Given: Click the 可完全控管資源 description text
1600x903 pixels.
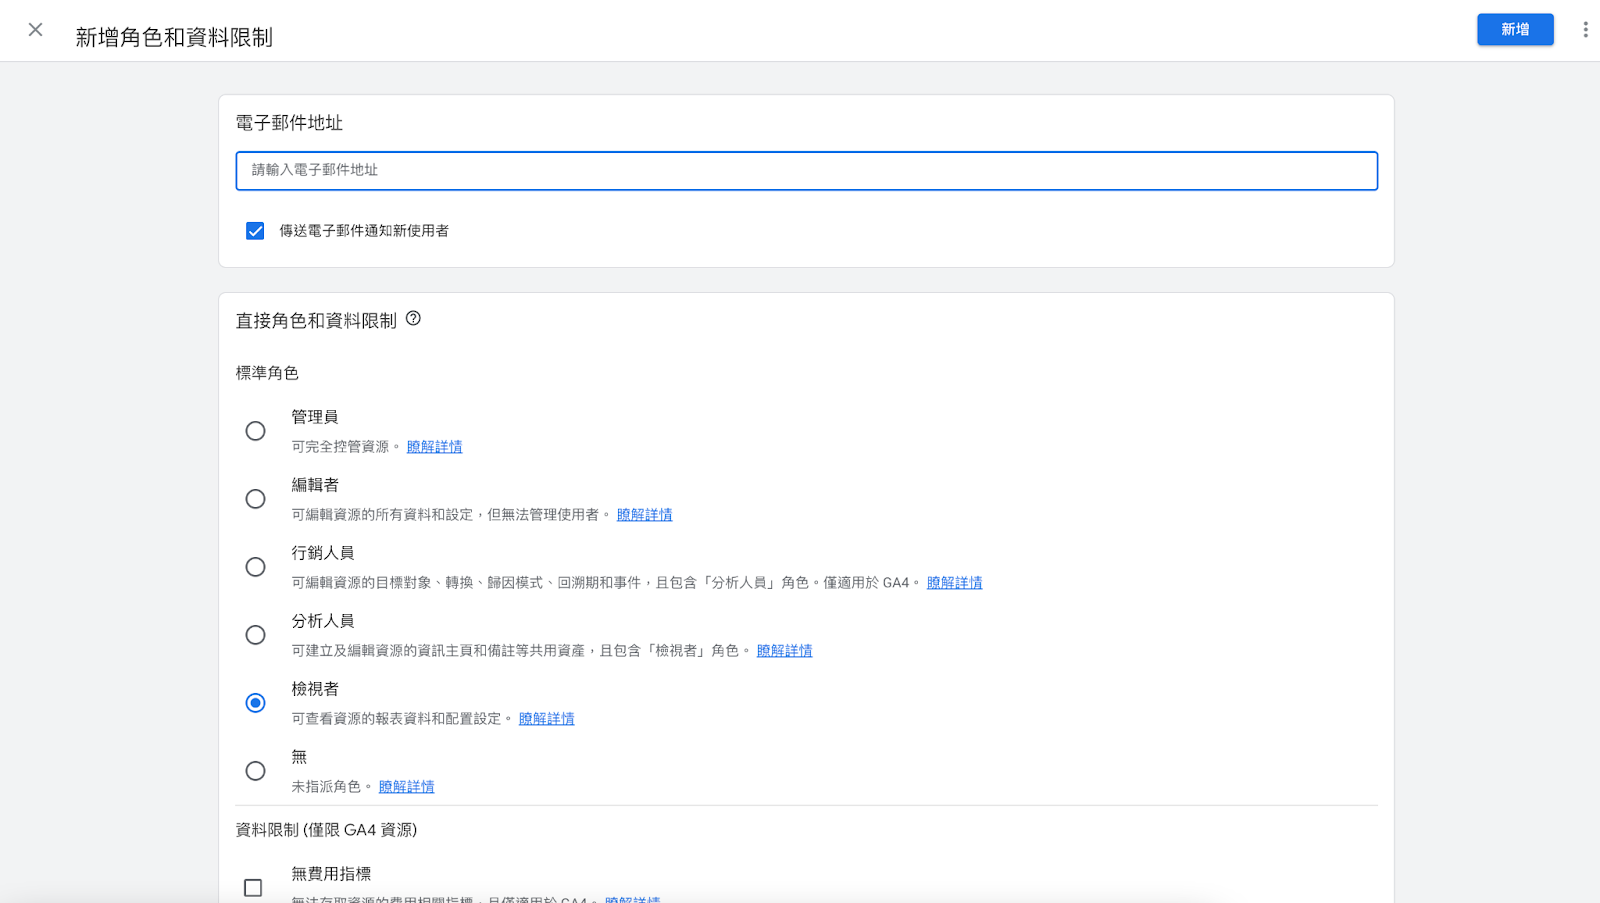Looking at the screenshot, I should point(345,447).
